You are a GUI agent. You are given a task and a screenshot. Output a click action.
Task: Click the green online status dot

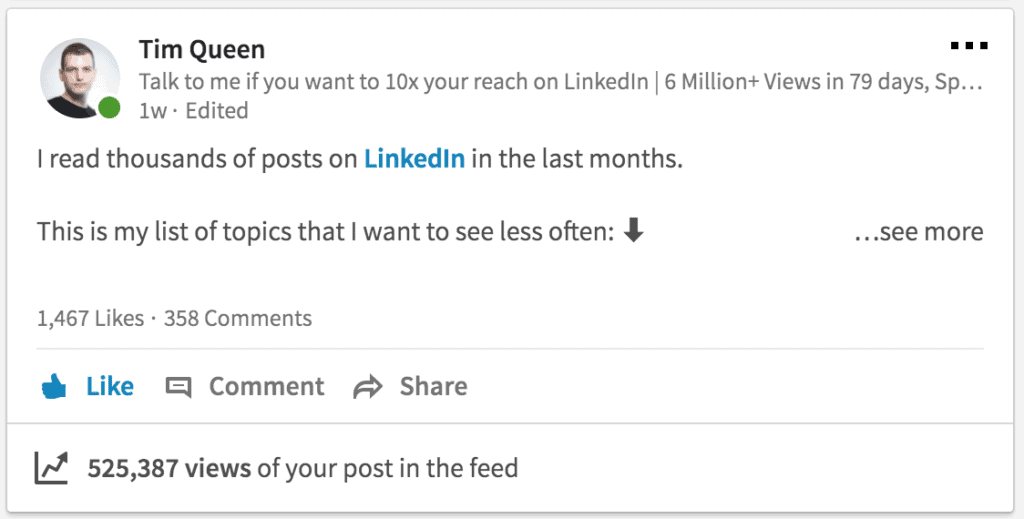tap(109, 108)
